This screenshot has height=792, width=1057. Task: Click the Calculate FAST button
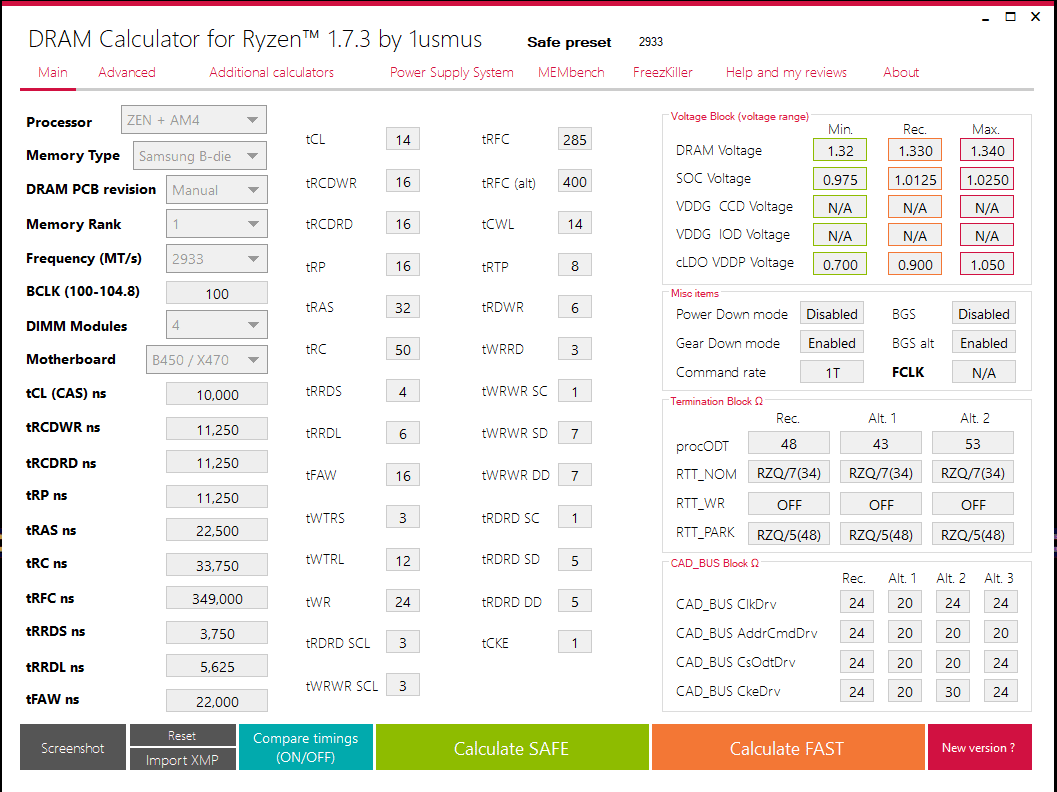click(787, 748)
